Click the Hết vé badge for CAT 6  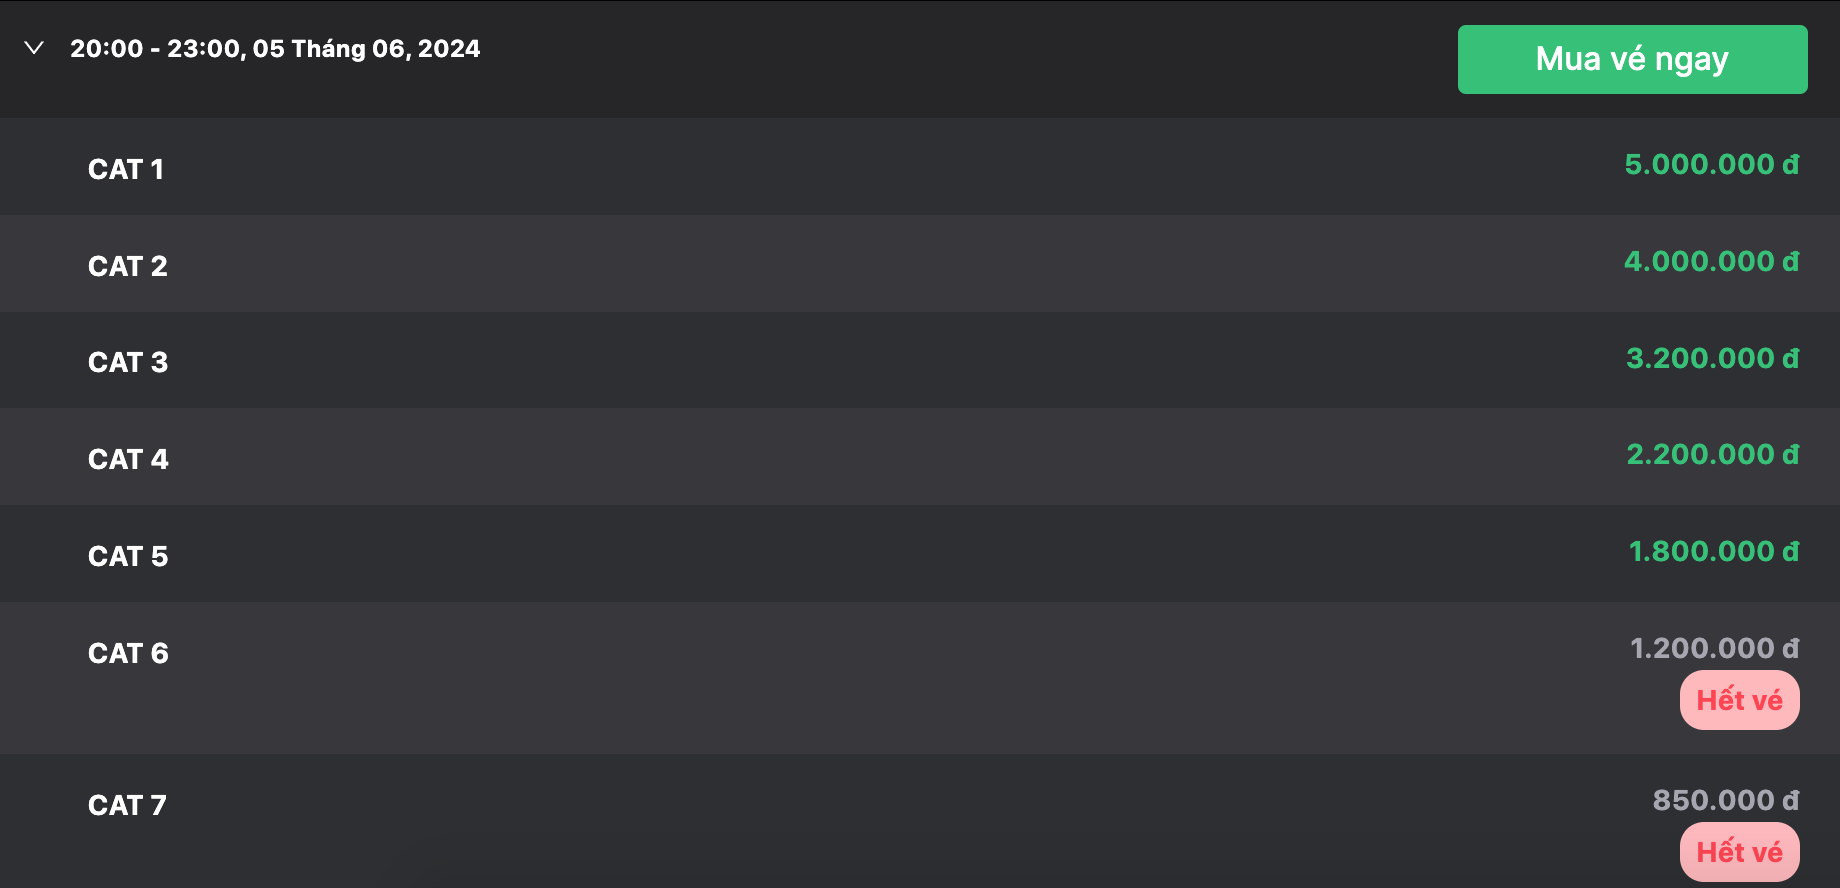point(1740,700)
